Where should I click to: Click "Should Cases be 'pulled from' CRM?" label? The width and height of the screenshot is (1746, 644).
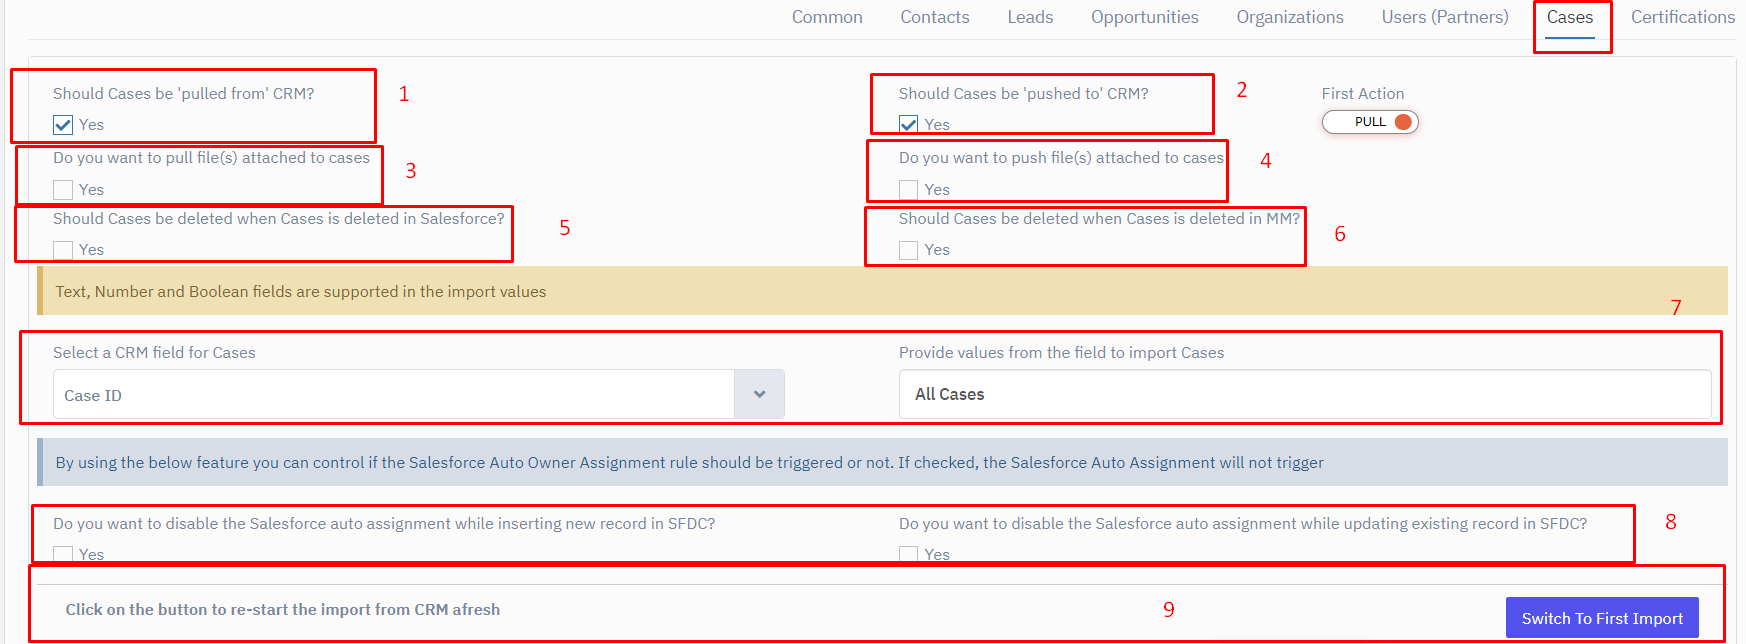pos(183,94)
